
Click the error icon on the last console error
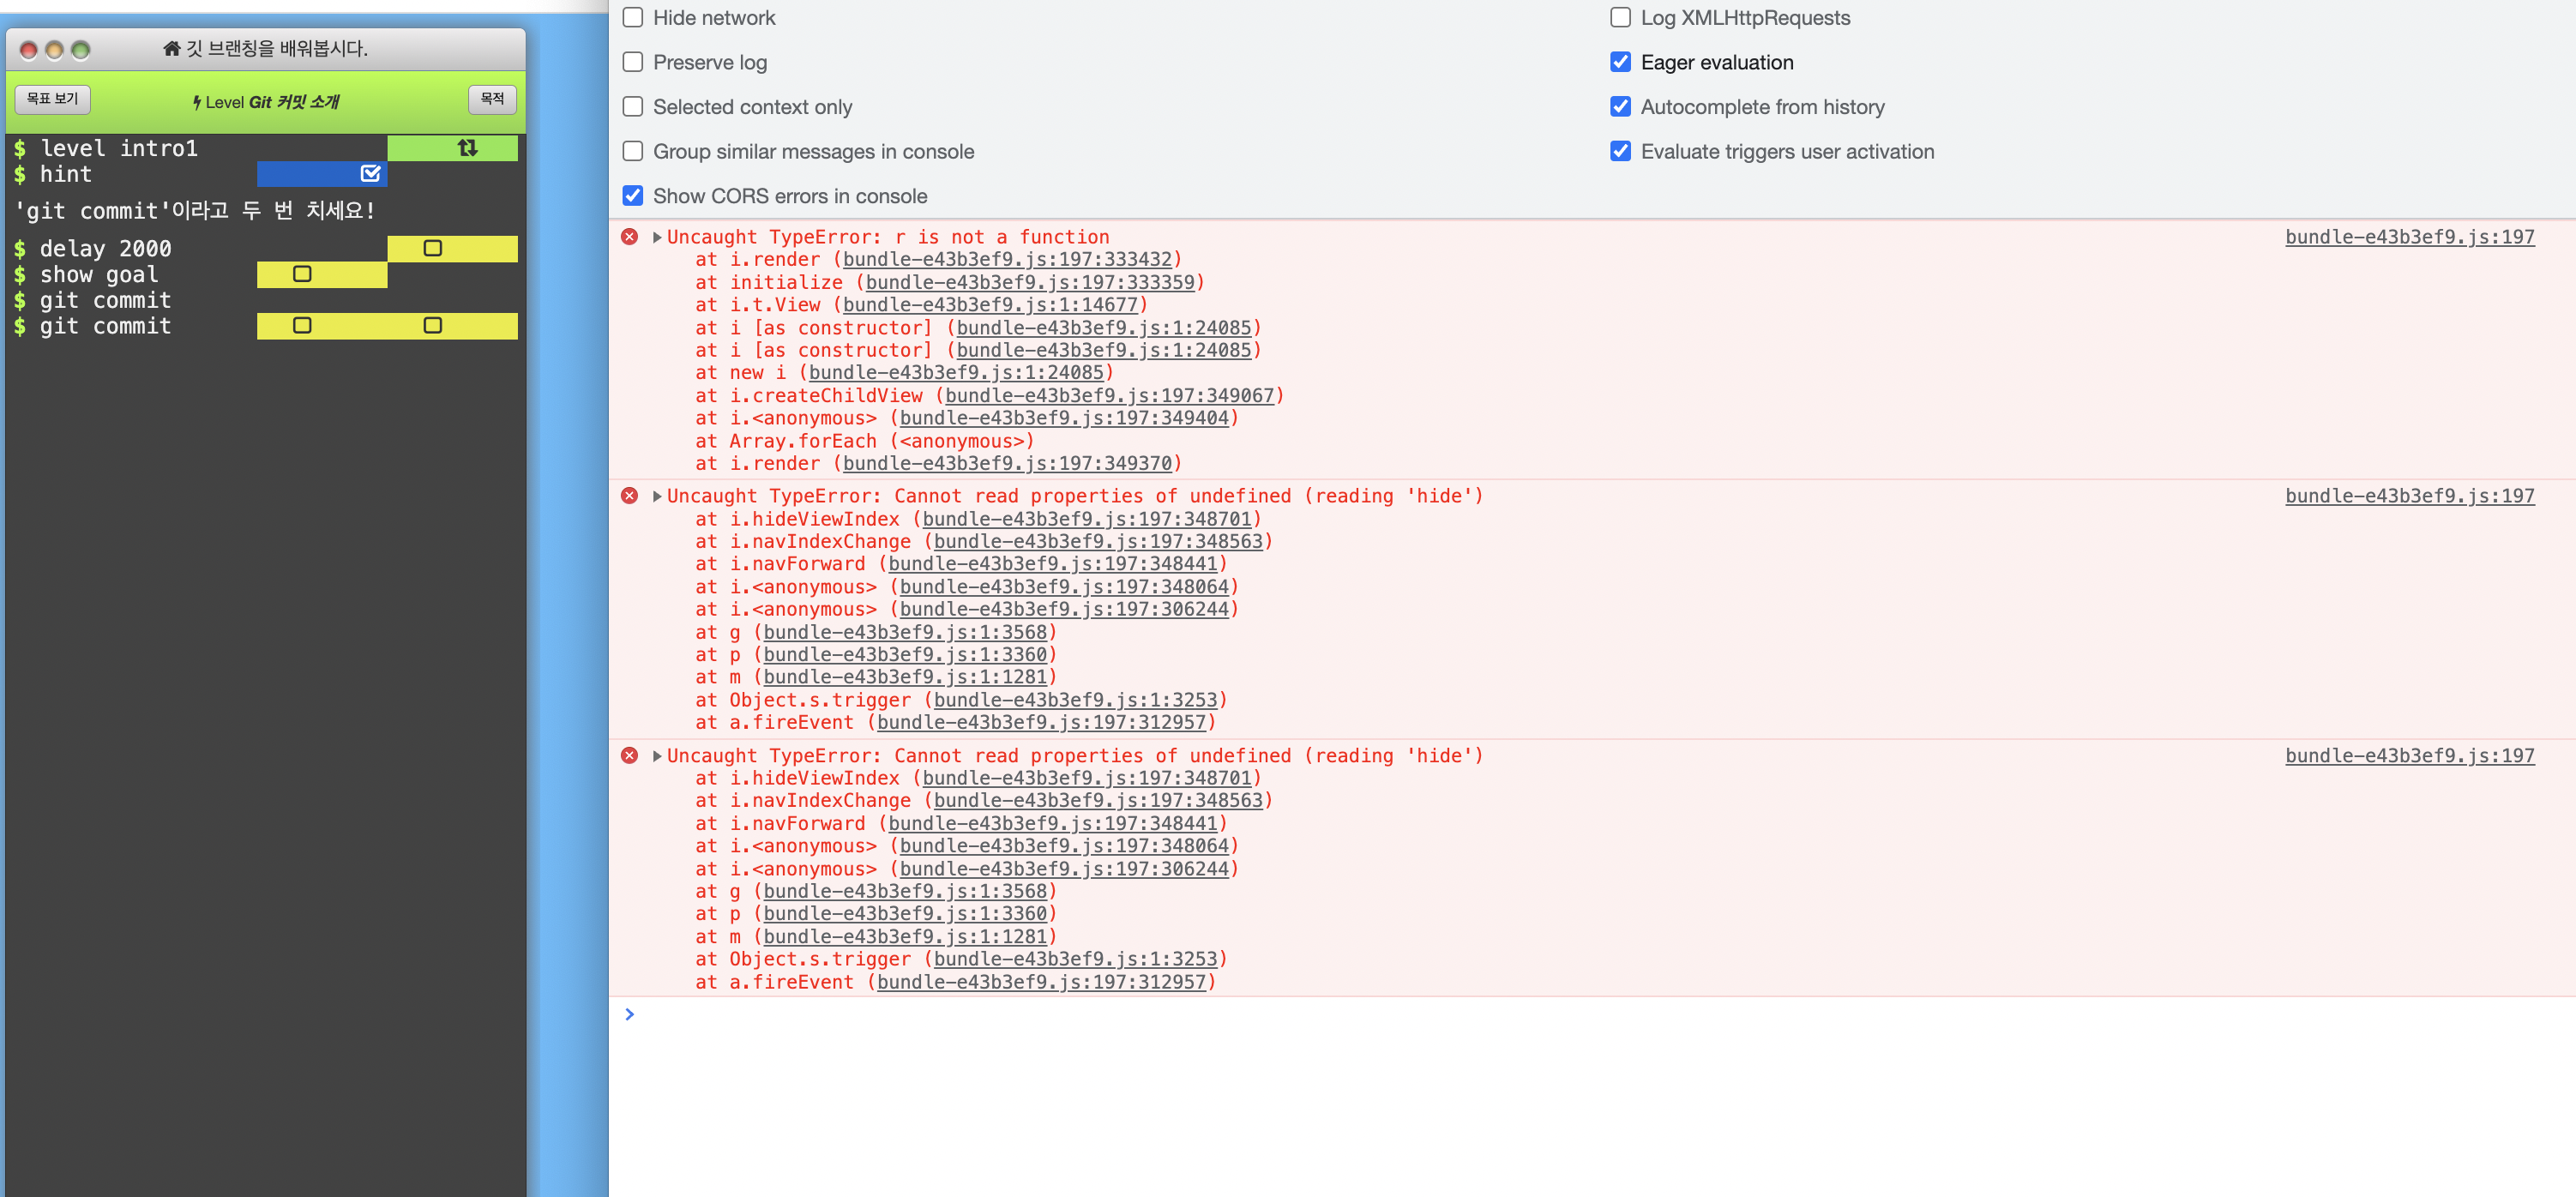pyautogui.click(x=630, y=756)
